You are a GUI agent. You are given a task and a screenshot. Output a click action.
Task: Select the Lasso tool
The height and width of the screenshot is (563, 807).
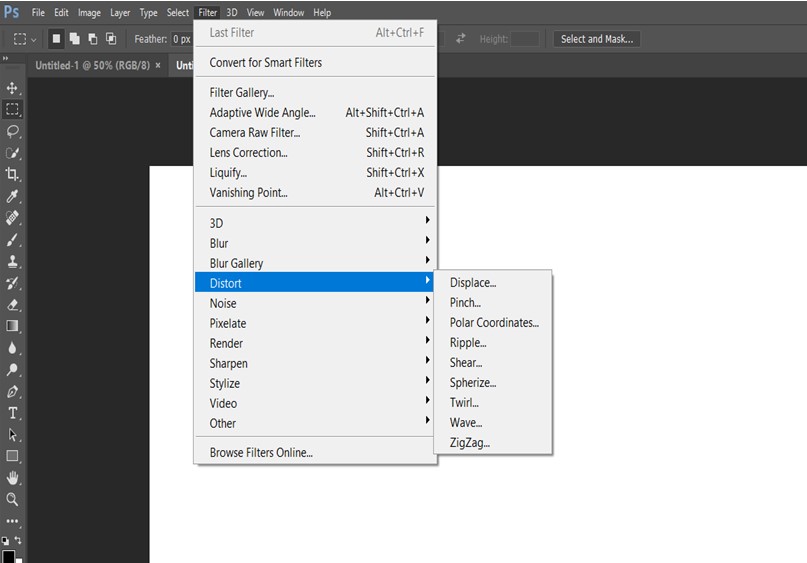point(12,131)
